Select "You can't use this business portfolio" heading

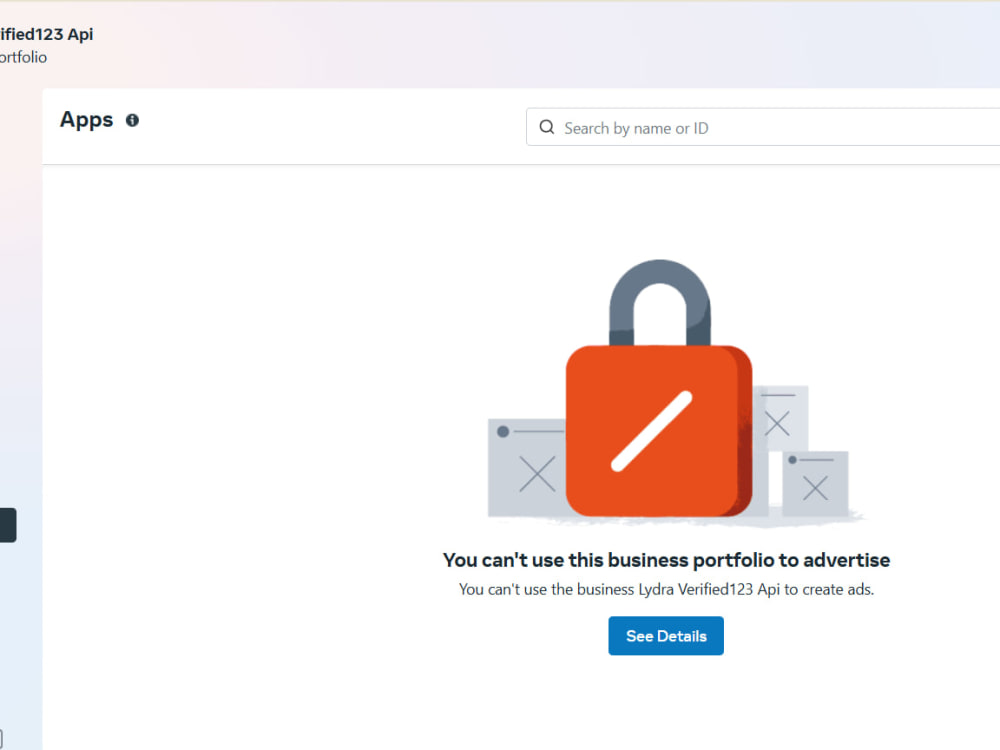point(666,559)
